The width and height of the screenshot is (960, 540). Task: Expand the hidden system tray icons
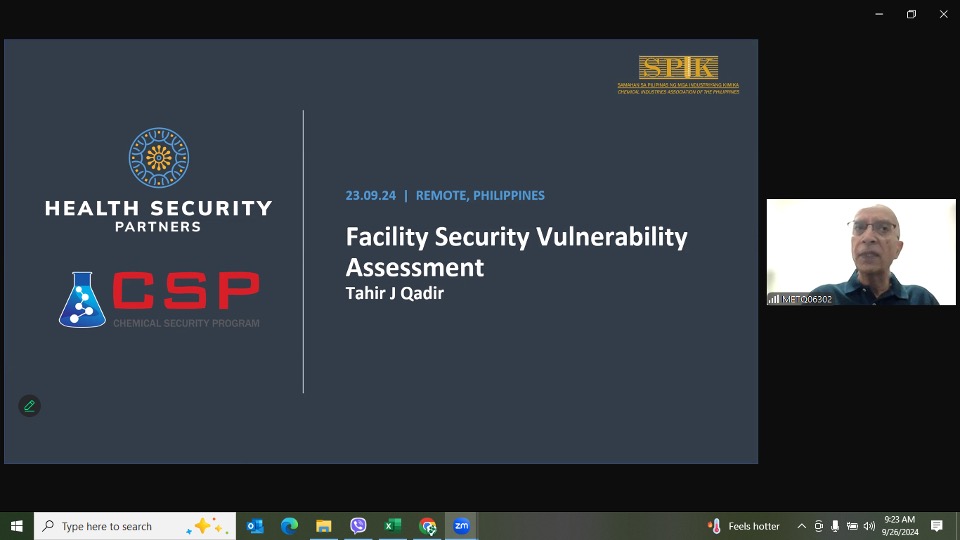point(801,526)
